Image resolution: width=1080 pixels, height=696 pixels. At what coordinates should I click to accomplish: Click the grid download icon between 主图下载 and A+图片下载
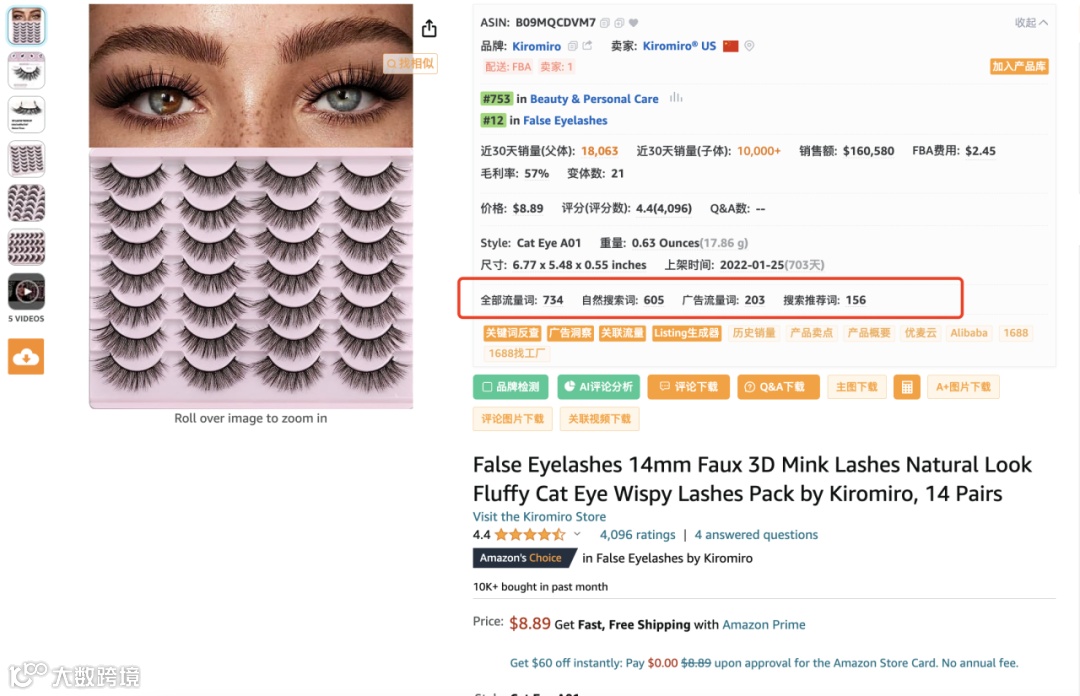907,387
